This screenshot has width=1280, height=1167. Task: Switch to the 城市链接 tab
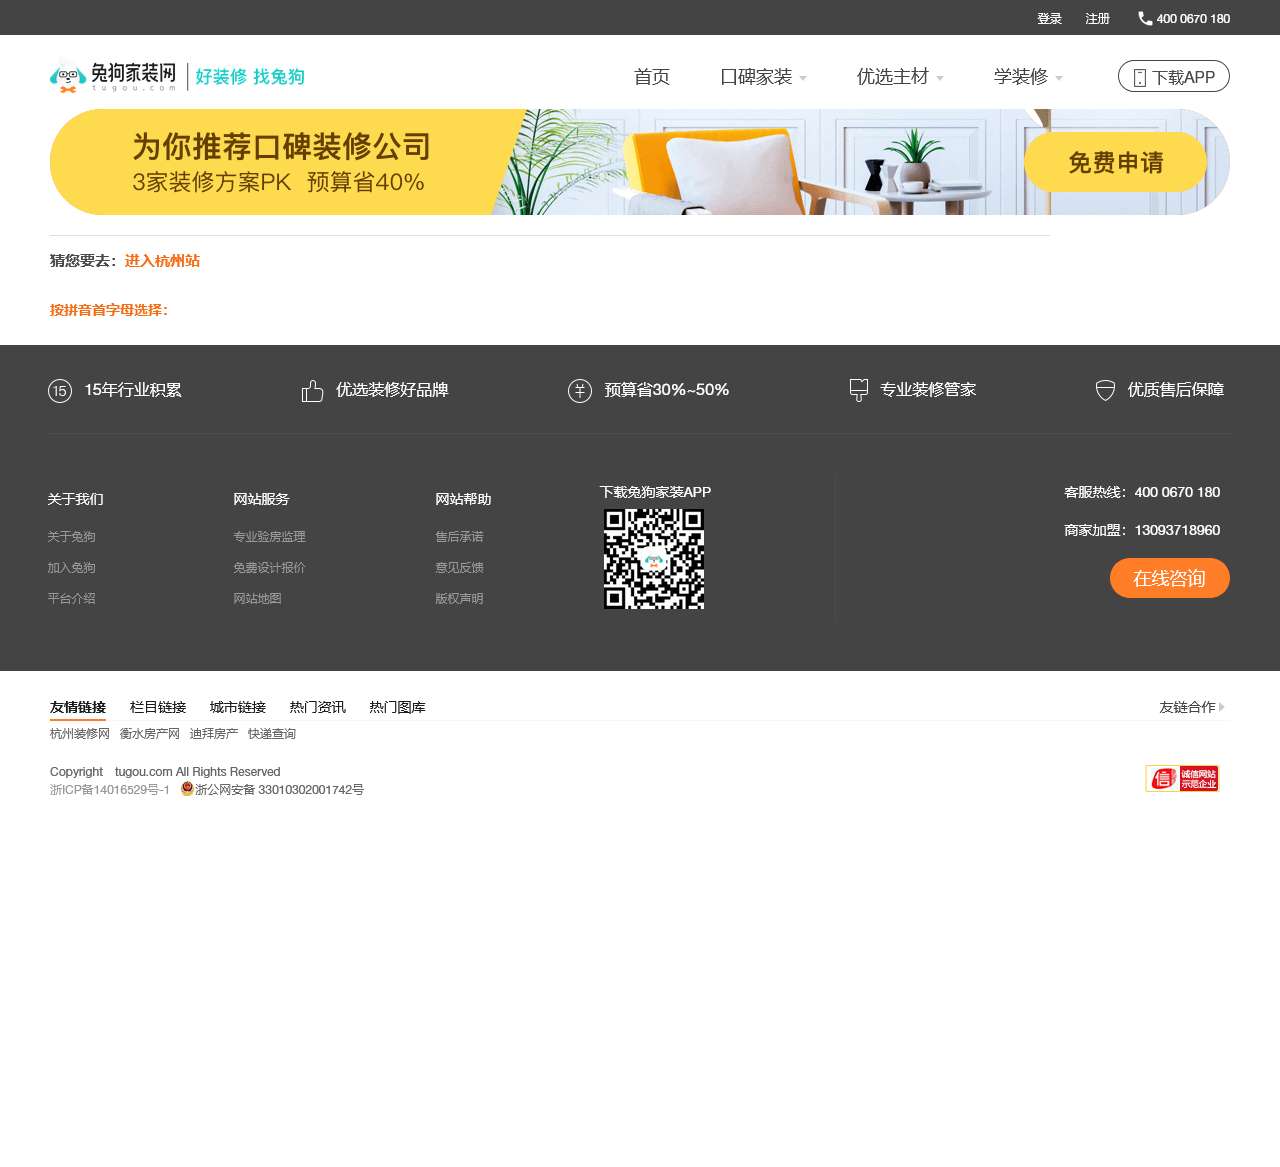click(238, 707)
